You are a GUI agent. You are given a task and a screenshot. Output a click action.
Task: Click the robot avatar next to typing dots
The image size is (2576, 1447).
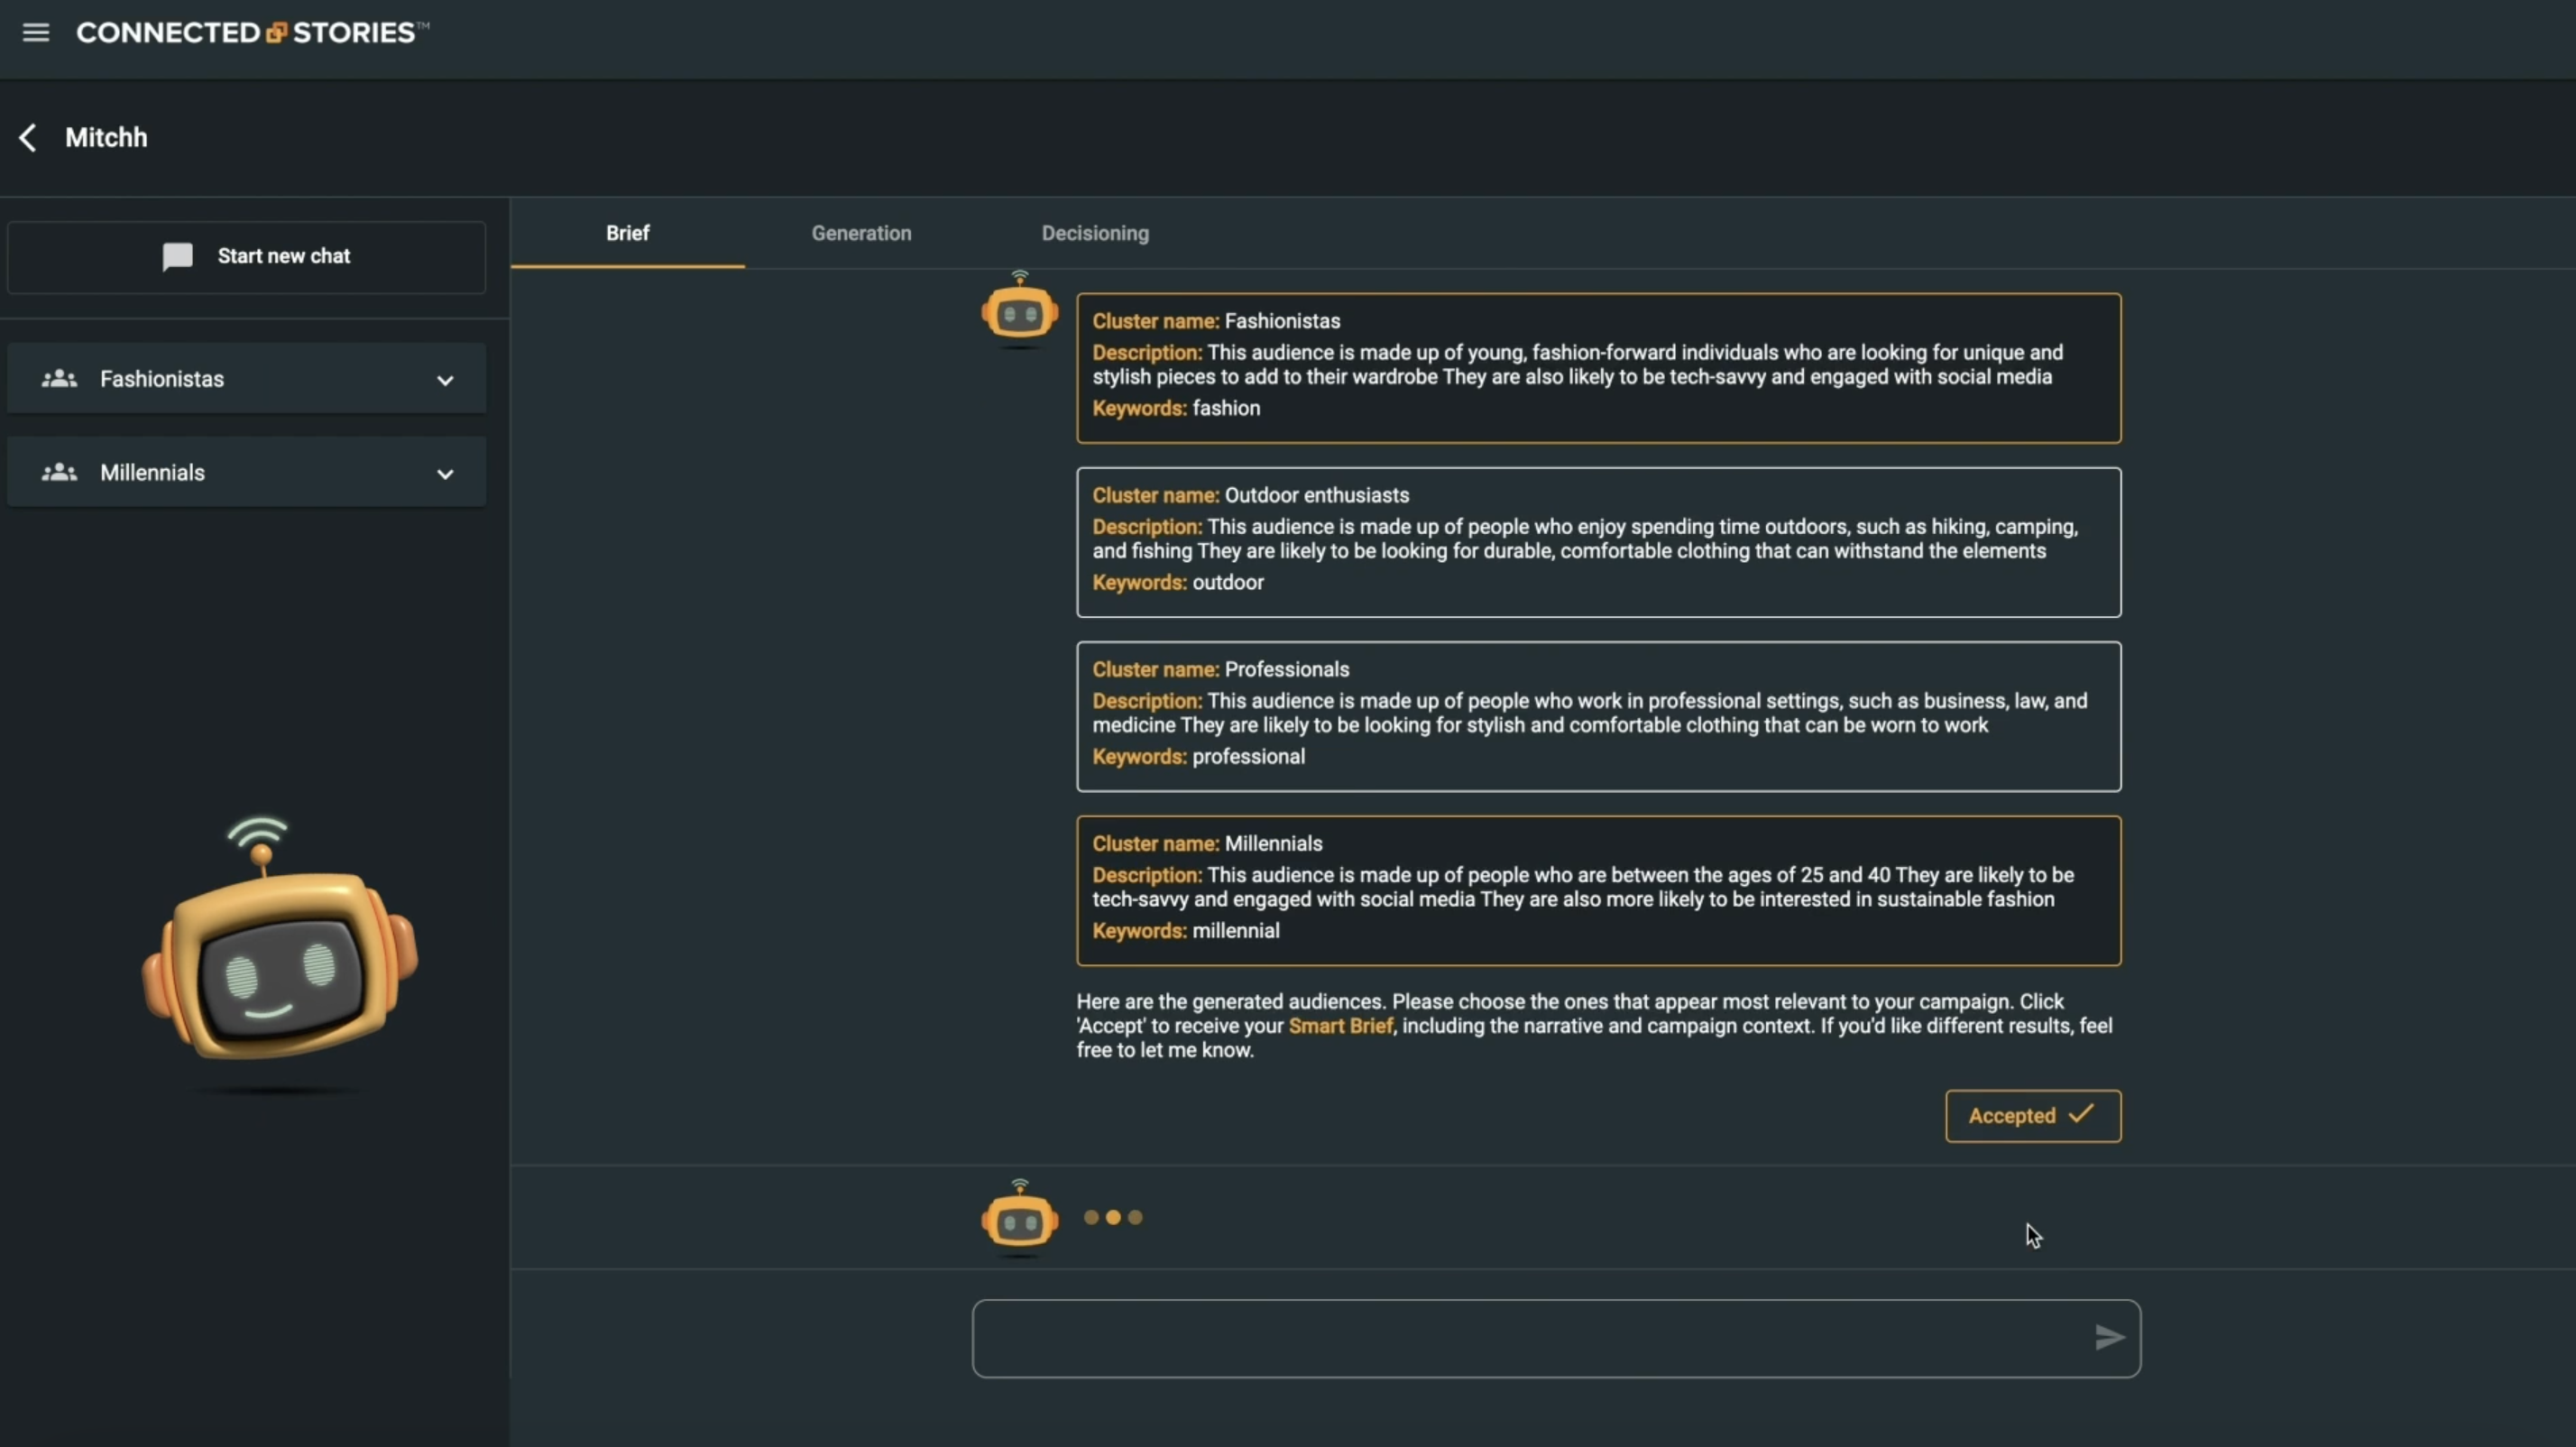pyautogui.click(x=1019, y=1219)
